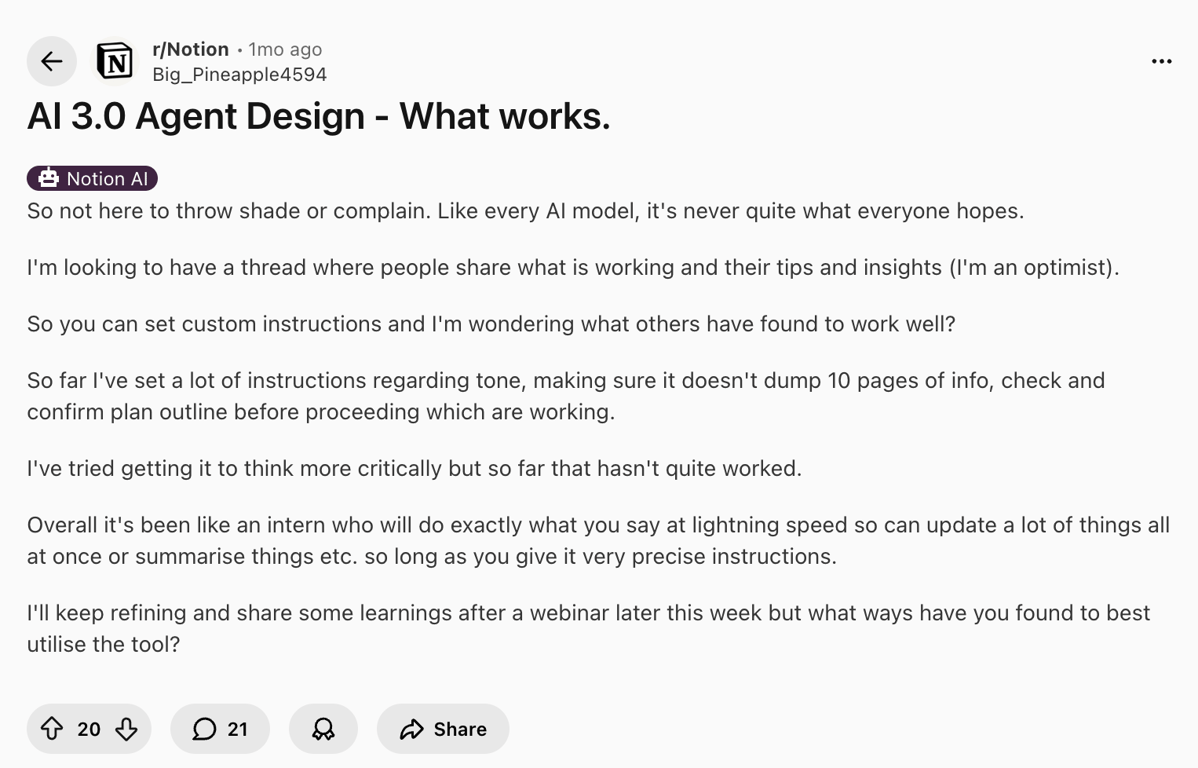
Task: Click the r/Notion community avatar logo
Action: click(114, 61)
